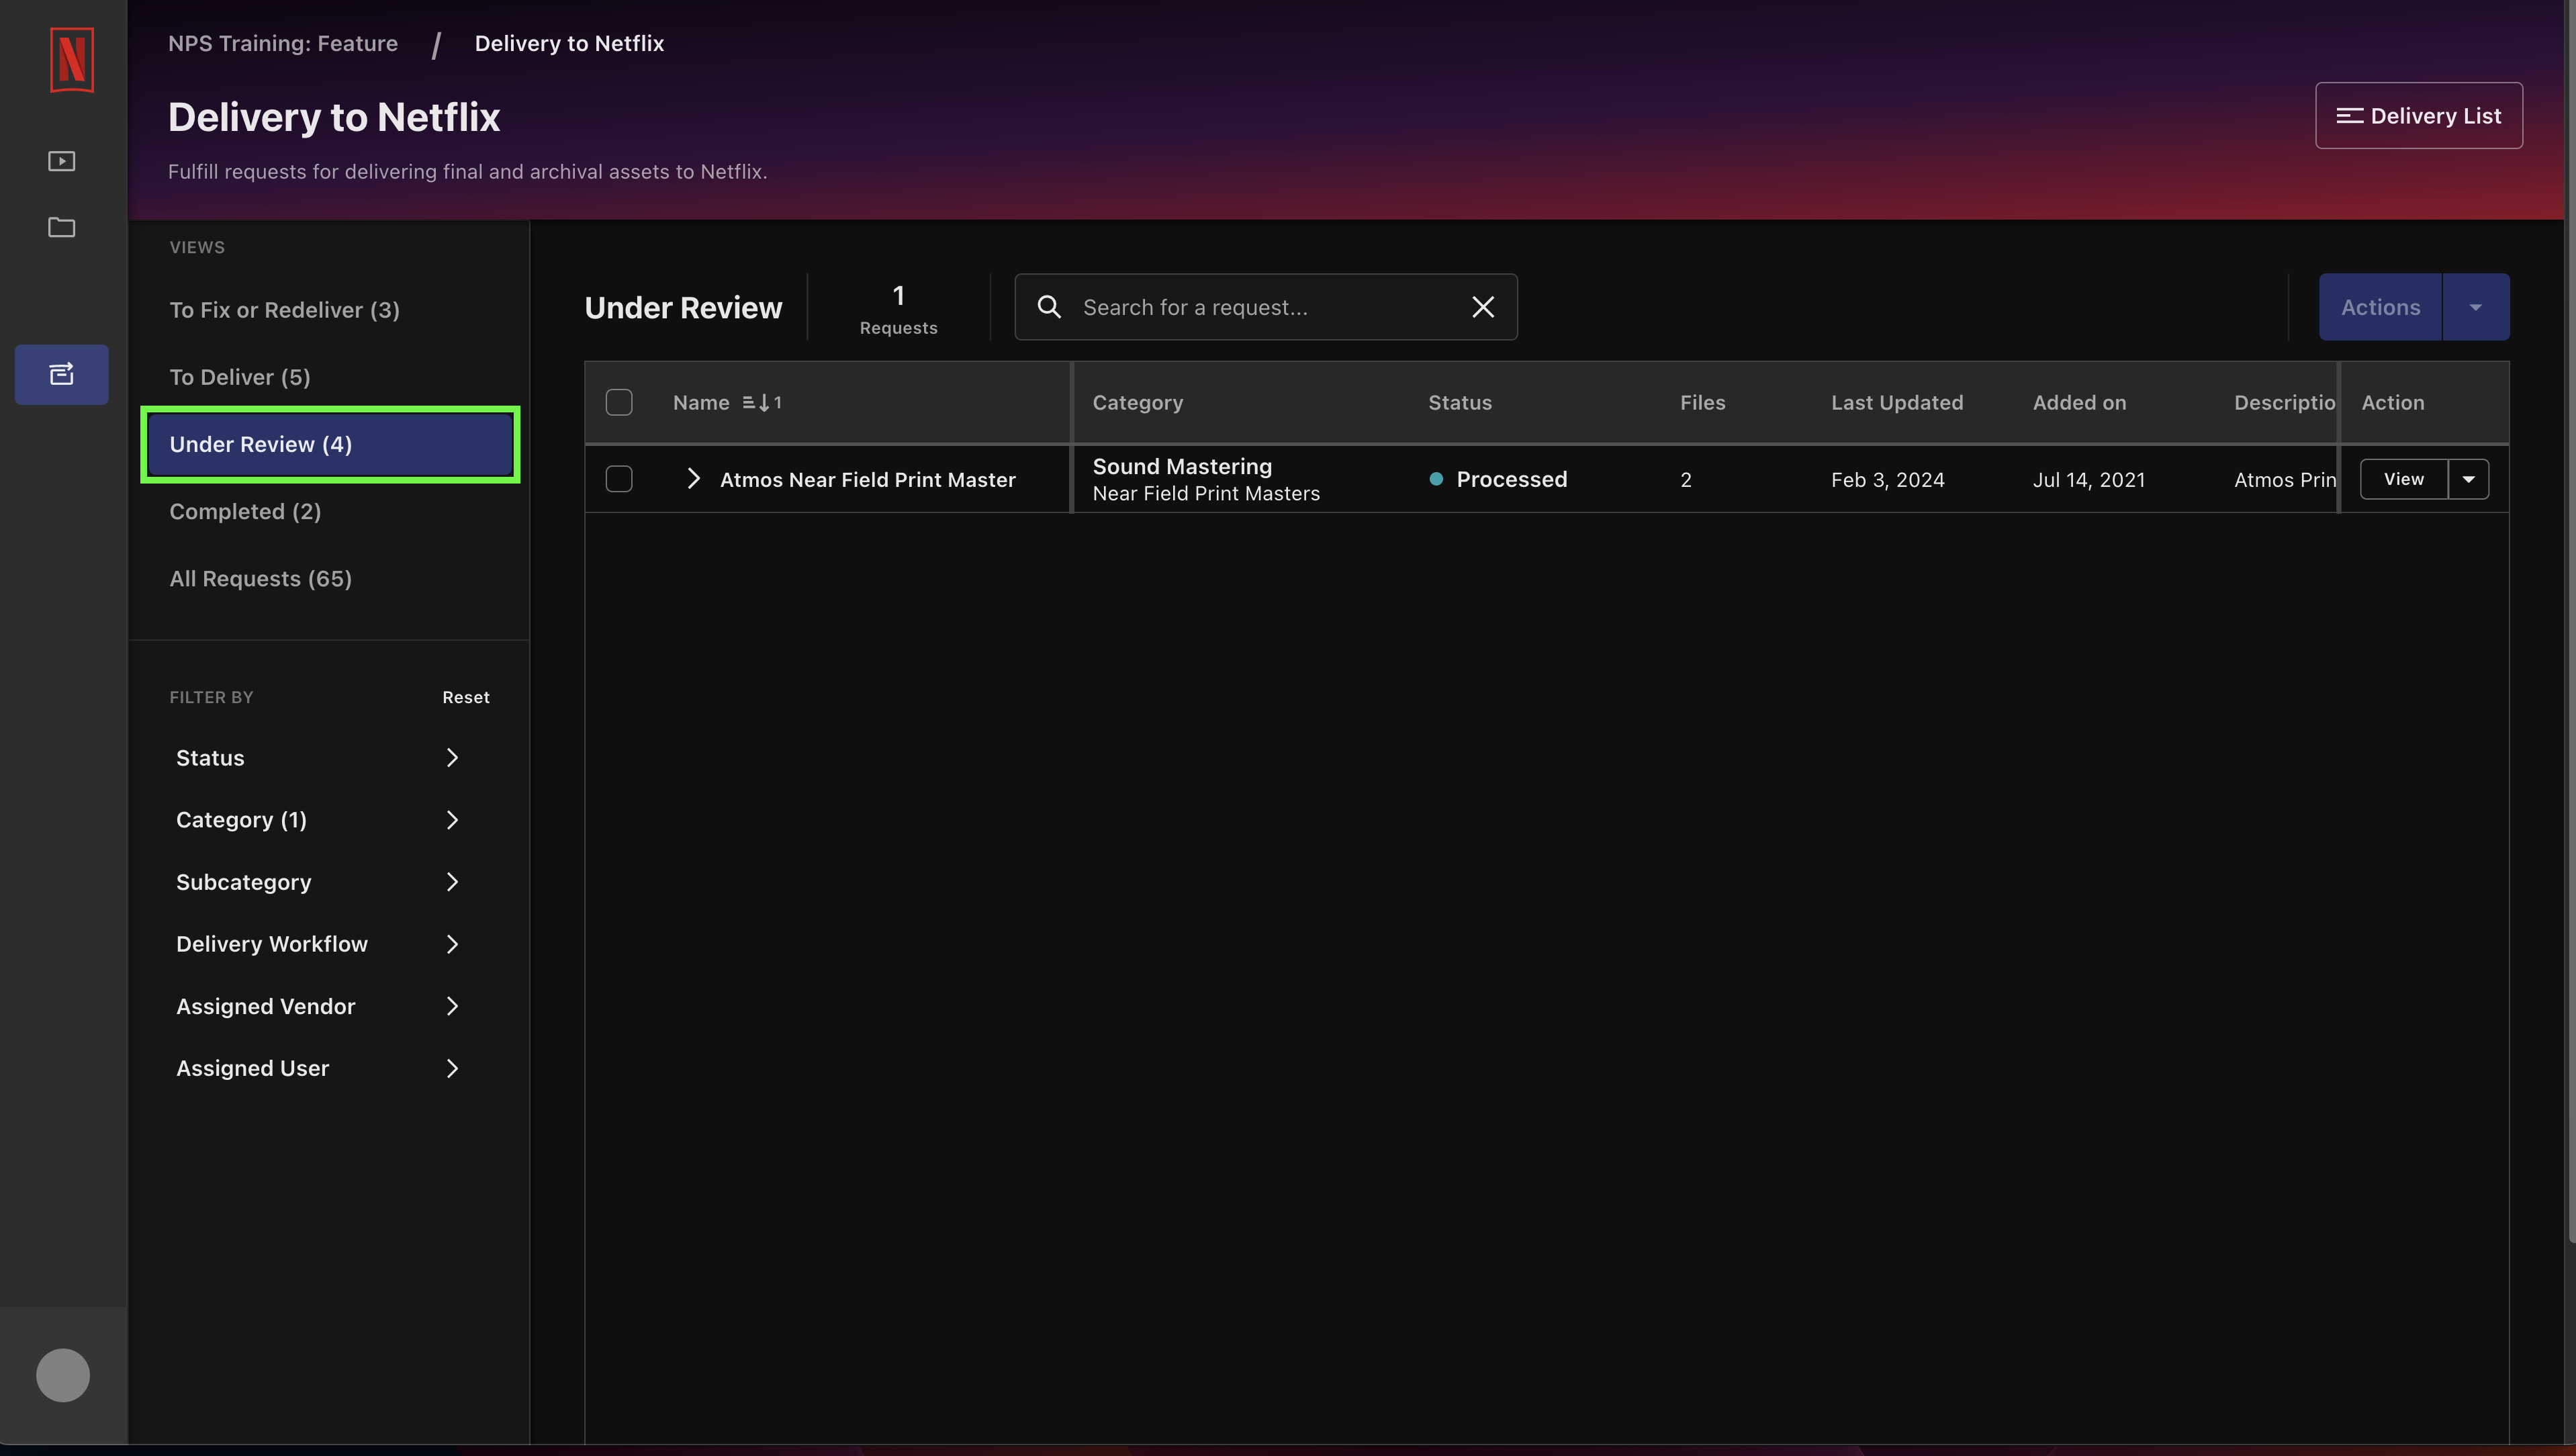Expand the Atmos Near Field Print Master row
The image size is (2576, 1456).
[694, 479]
